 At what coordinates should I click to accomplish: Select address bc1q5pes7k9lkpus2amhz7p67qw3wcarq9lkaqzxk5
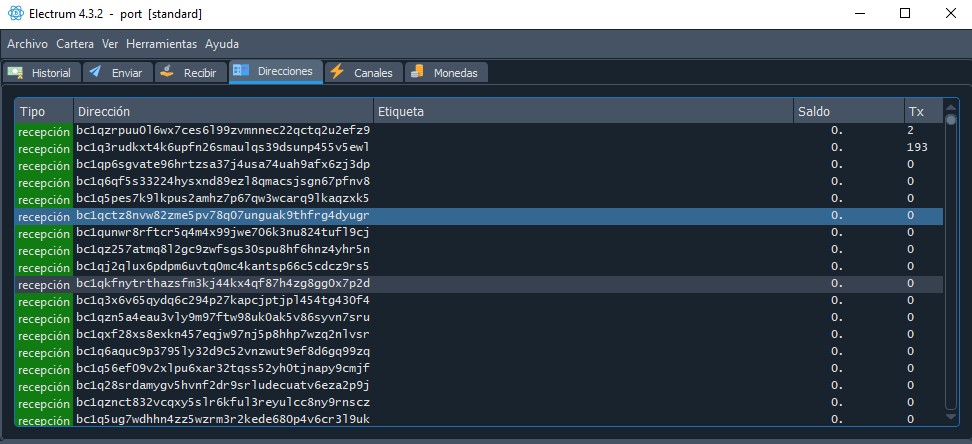pos(223,198)
